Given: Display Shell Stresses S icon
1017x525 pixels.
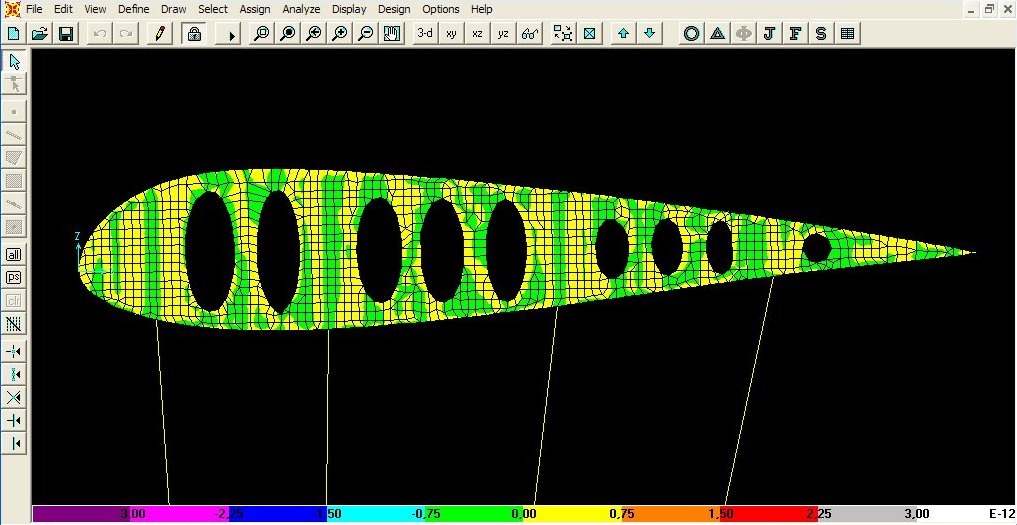Looking at the screenshot, I should click(x=821, y=33).
